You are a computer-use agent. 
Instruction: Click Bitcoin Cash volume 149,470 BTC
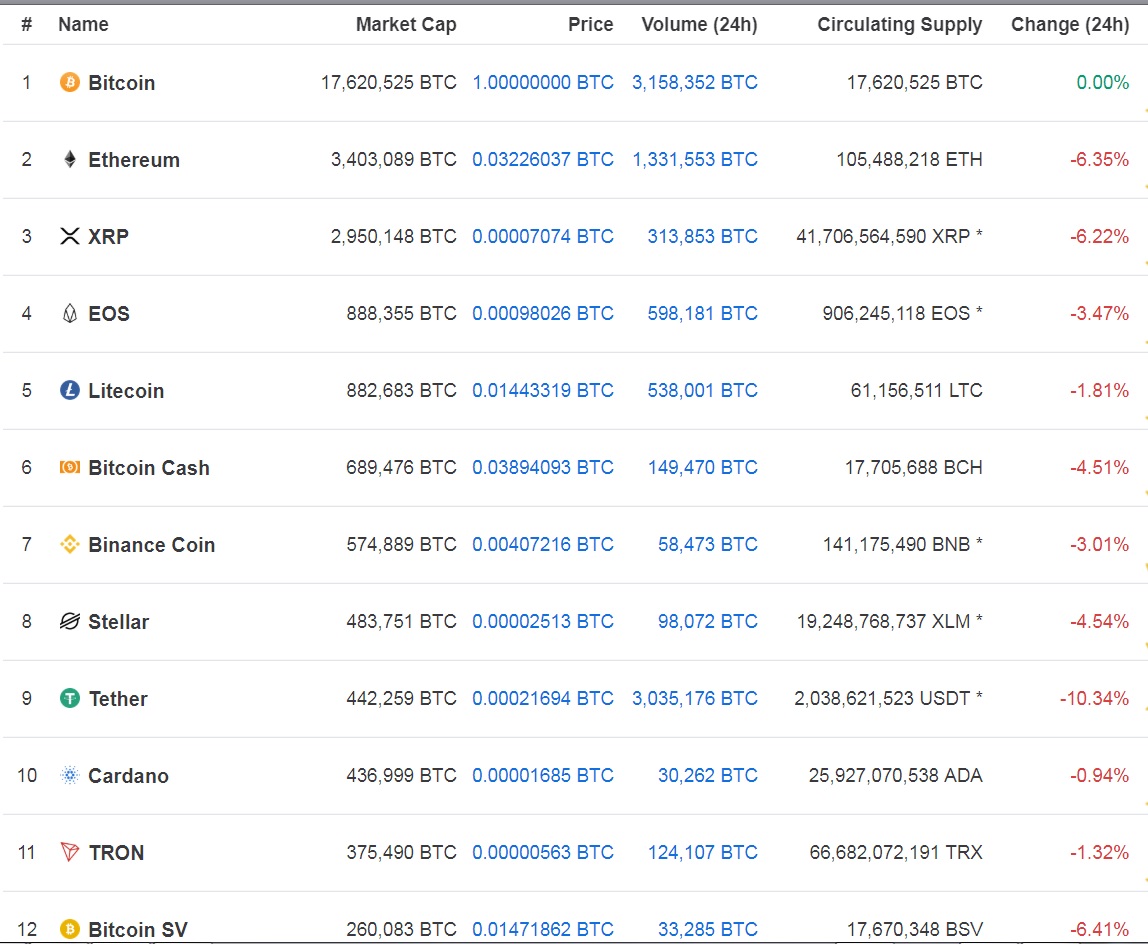[x=702, y=467]
